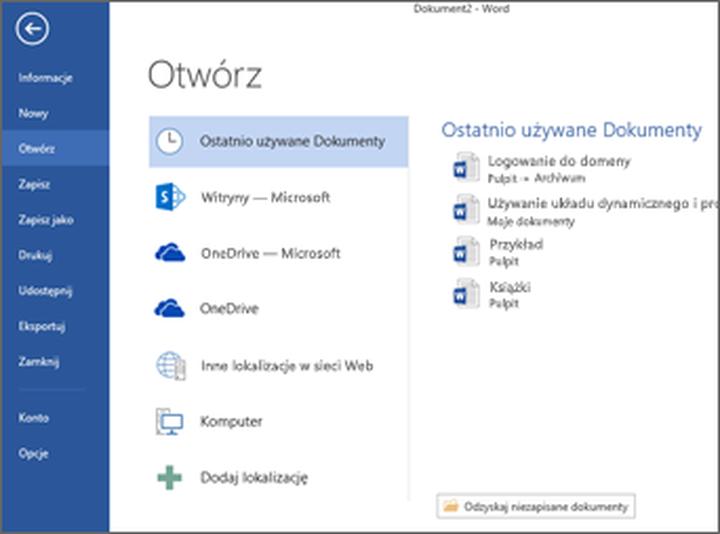The height and width of the screenshot is (534, 720).
Task: Click the OneDrive — Microsoft cloud icon
Action: click(170, 253)
